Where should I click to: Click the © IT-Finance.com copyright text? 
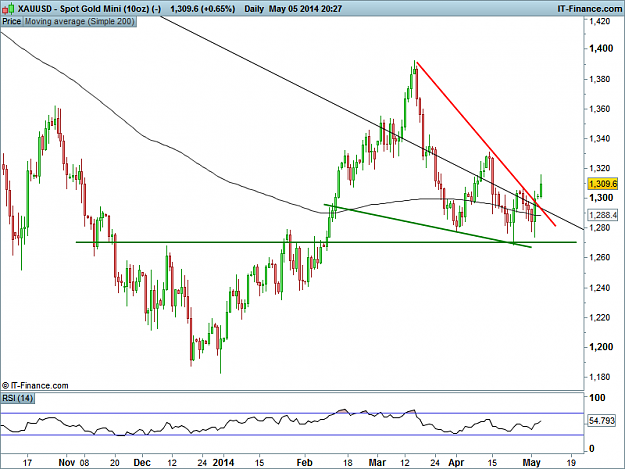click(x=35, y=385)
